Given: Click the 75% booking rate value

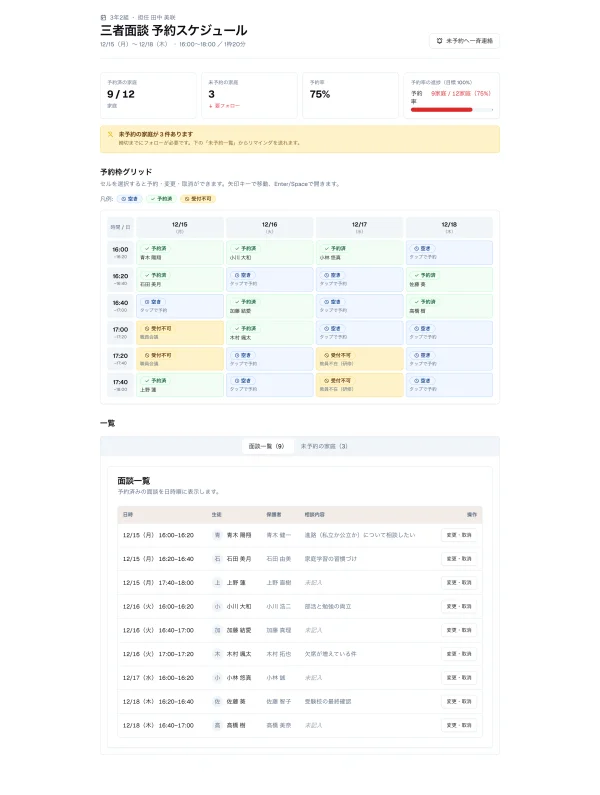Looking at the screenshot, I should 320,94.
